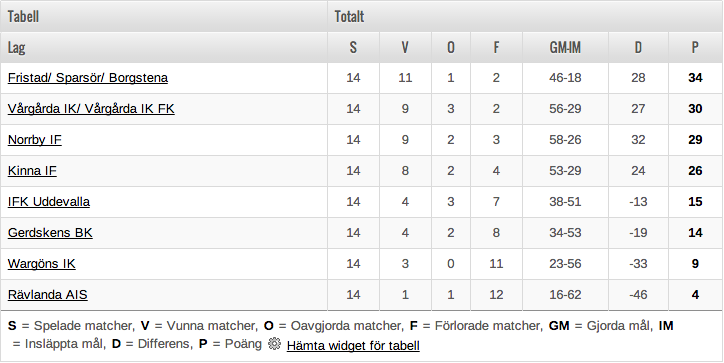The height and width of the screenshot is (363, 724).
Task: Click the S column header
Action: pos(353,47)
